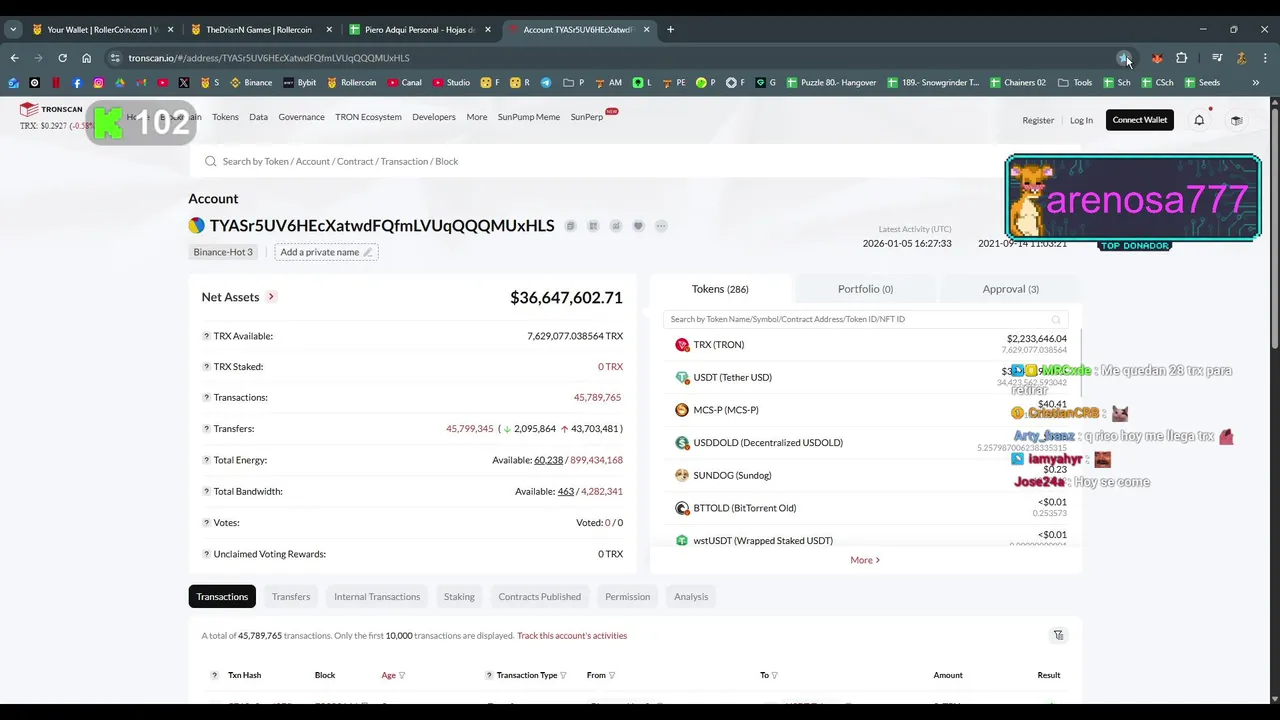Expand the token list with More
This screenshot has width=1280, height=720.
865,560
